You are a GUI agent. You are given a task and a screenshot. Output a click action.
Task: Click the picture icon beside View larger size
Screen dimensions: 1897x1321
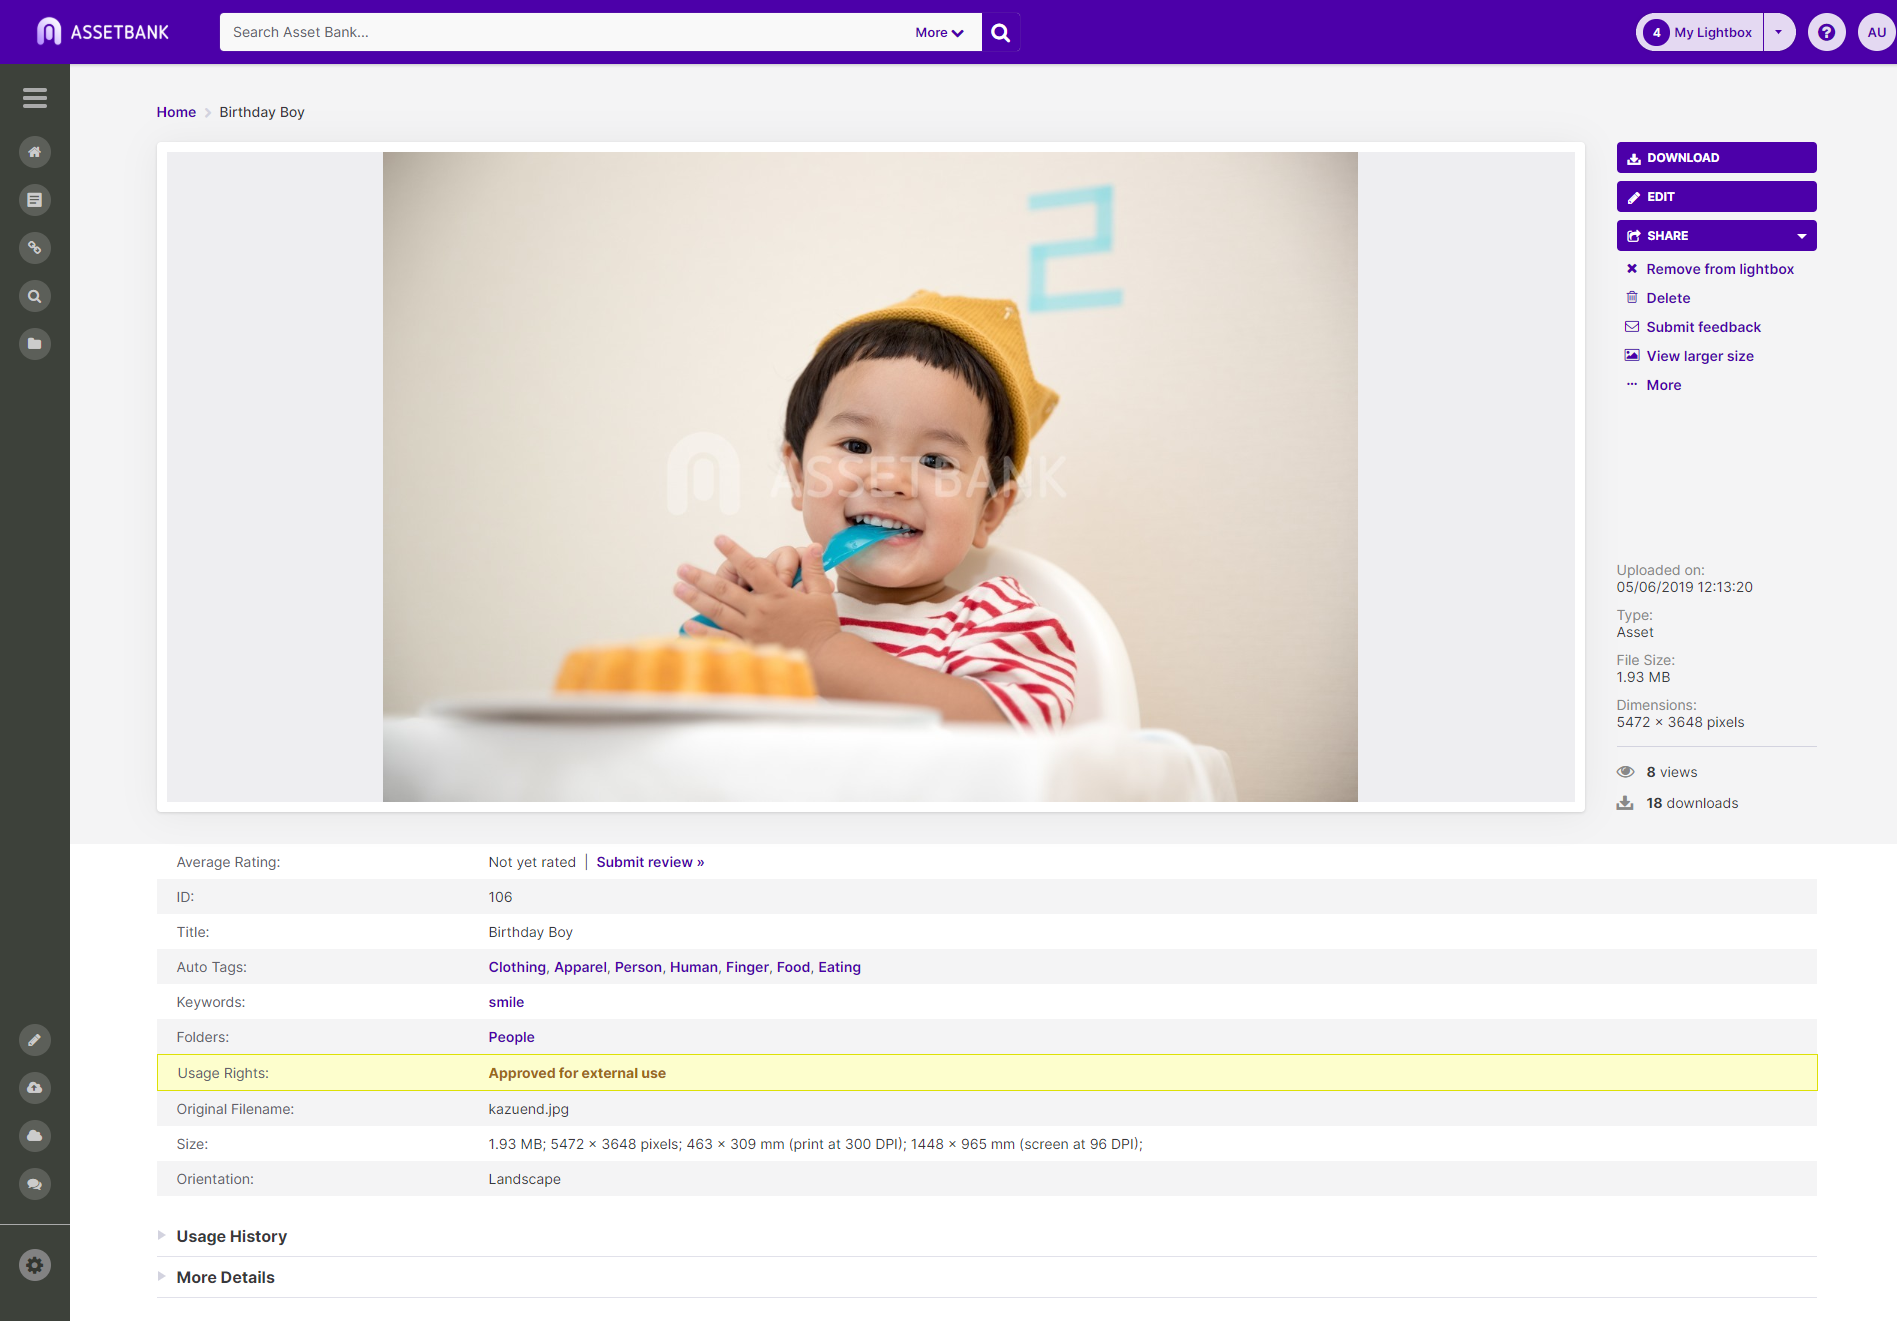click(1632, 356)
